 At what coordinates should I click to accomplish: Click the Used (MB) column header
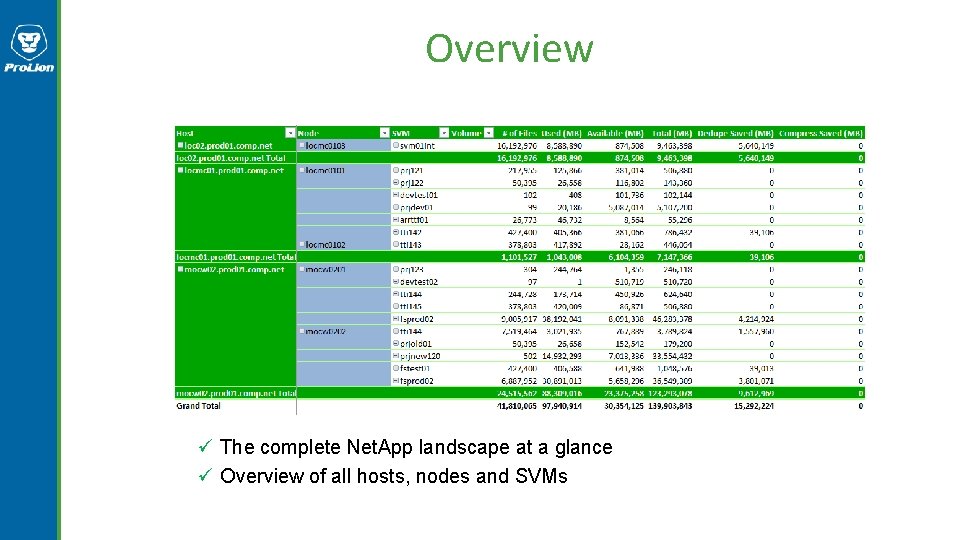561,133
